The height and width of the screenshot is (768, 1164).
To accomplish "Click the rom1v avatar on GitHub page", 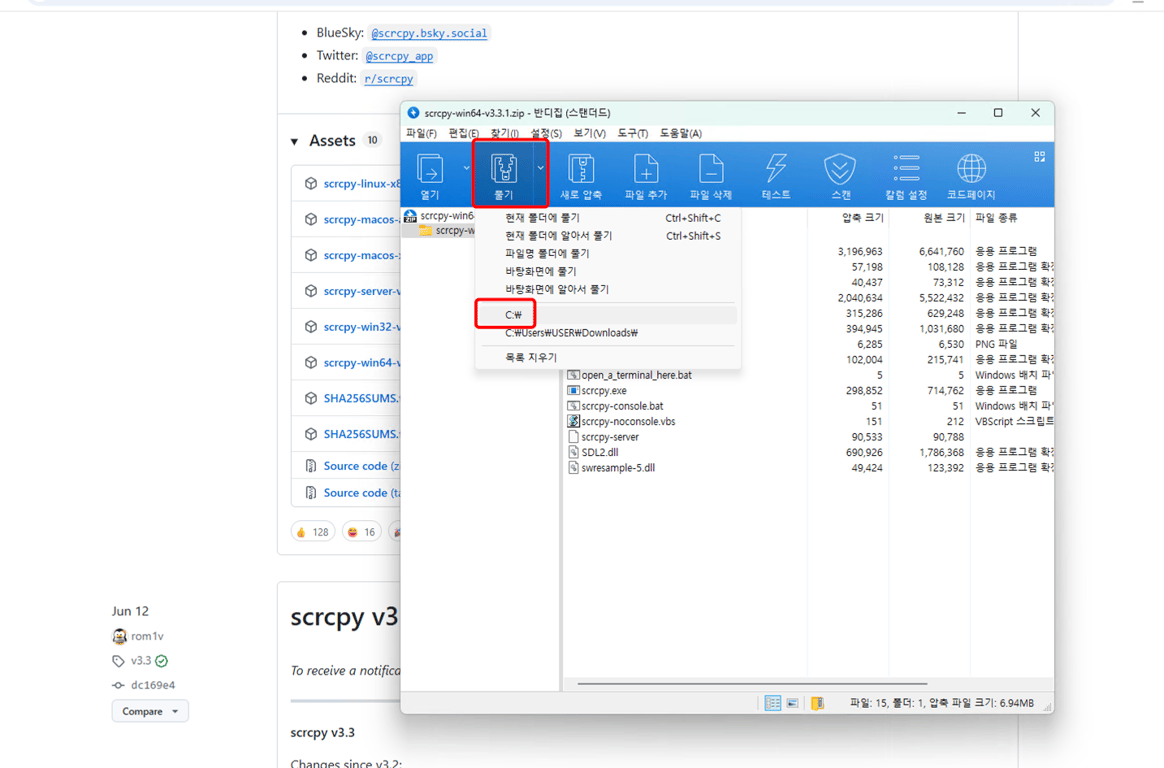I will (120, 636).
